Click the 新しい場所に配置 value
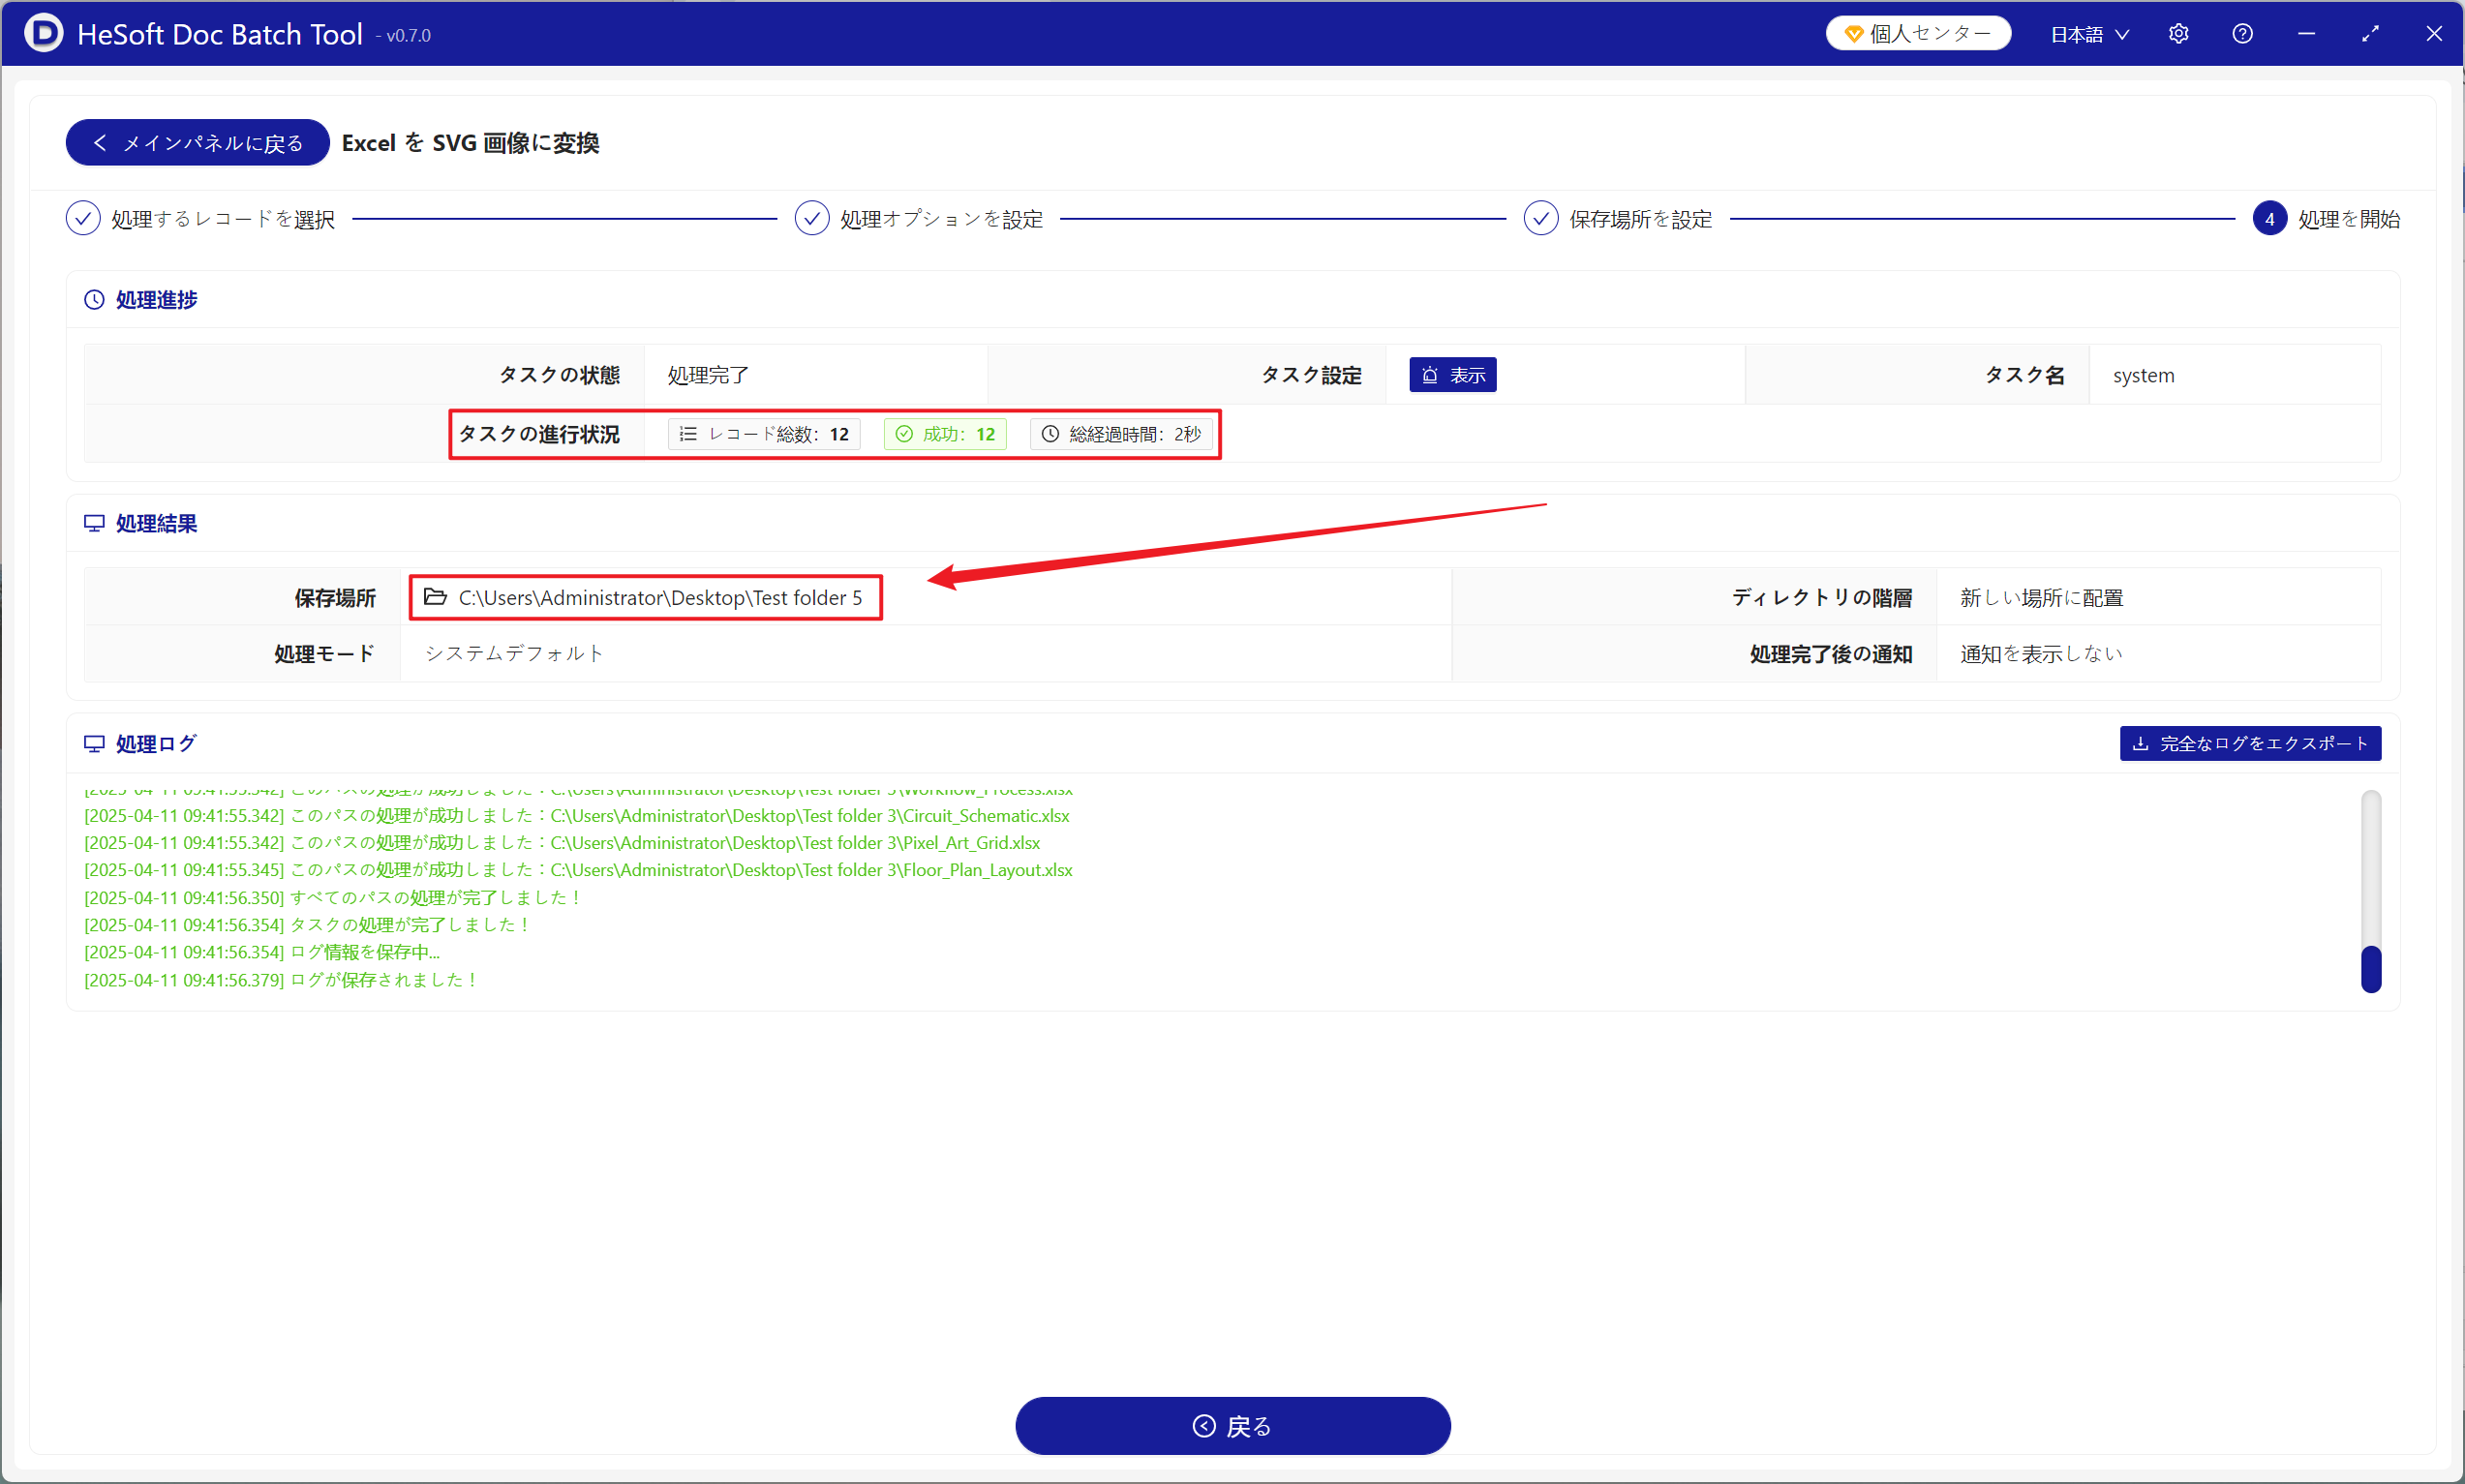 point(2041,598)
